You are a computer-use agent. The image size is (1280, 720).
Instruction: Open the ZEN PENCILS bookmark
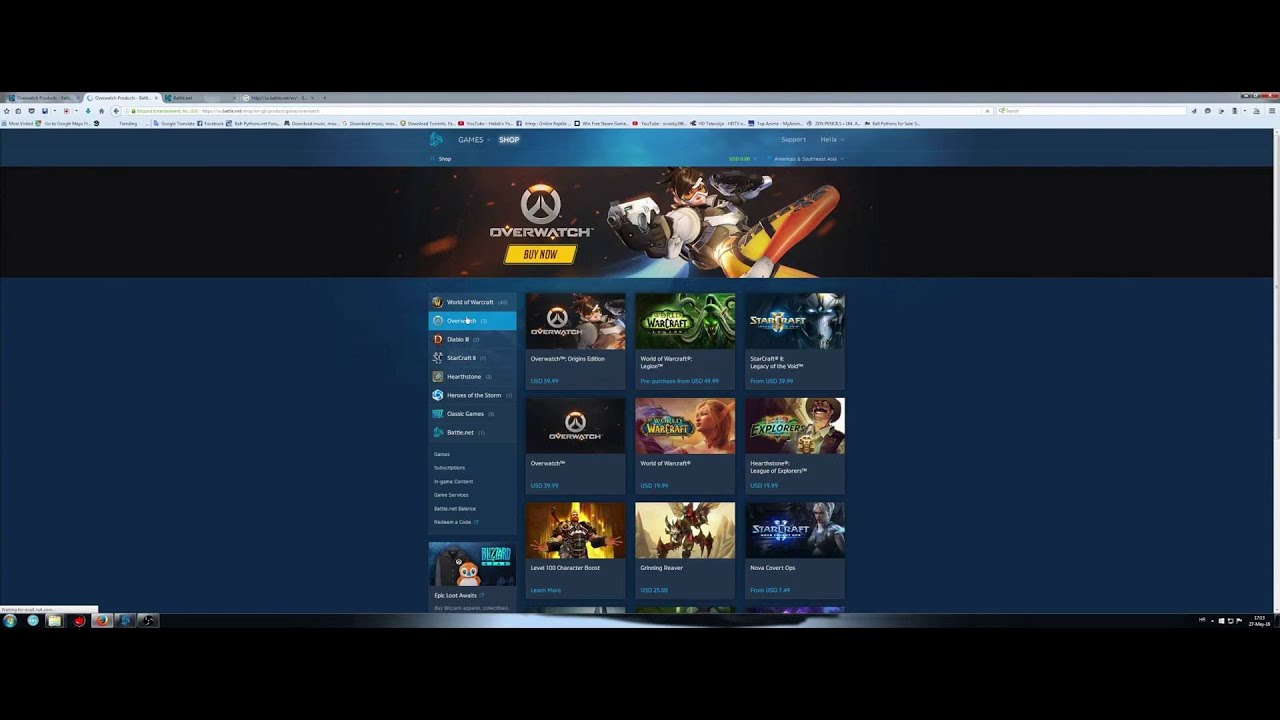[833, 124]
